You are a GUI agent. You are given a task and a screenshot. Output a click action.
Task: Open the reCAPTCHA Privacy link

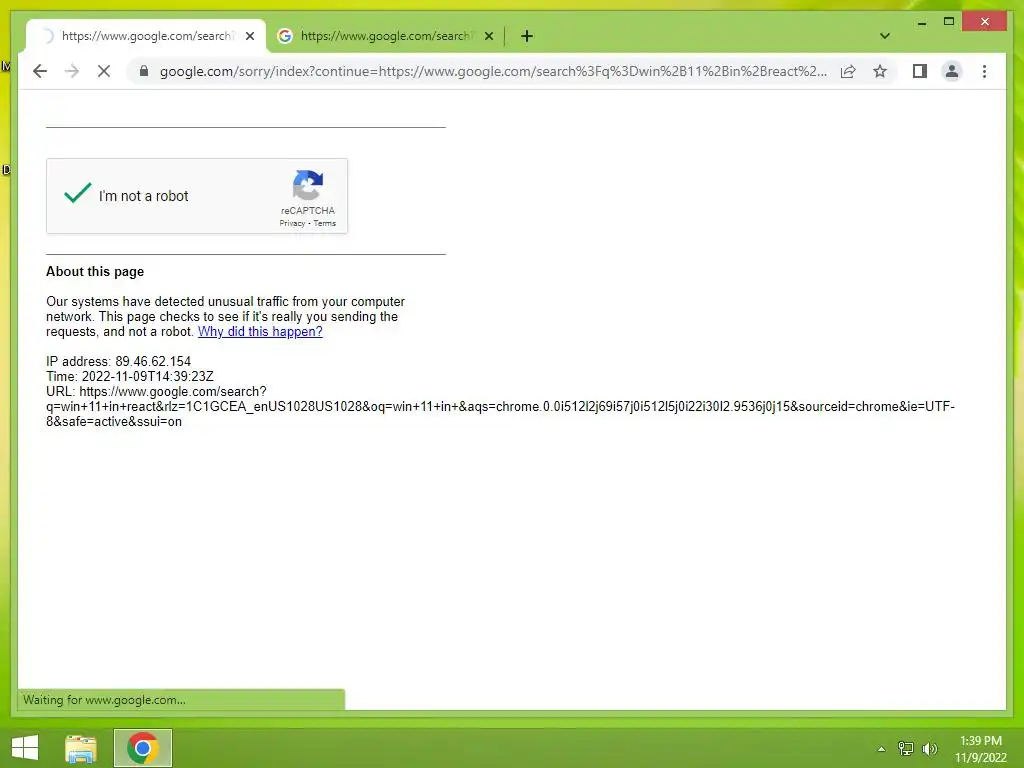(292, 223)
